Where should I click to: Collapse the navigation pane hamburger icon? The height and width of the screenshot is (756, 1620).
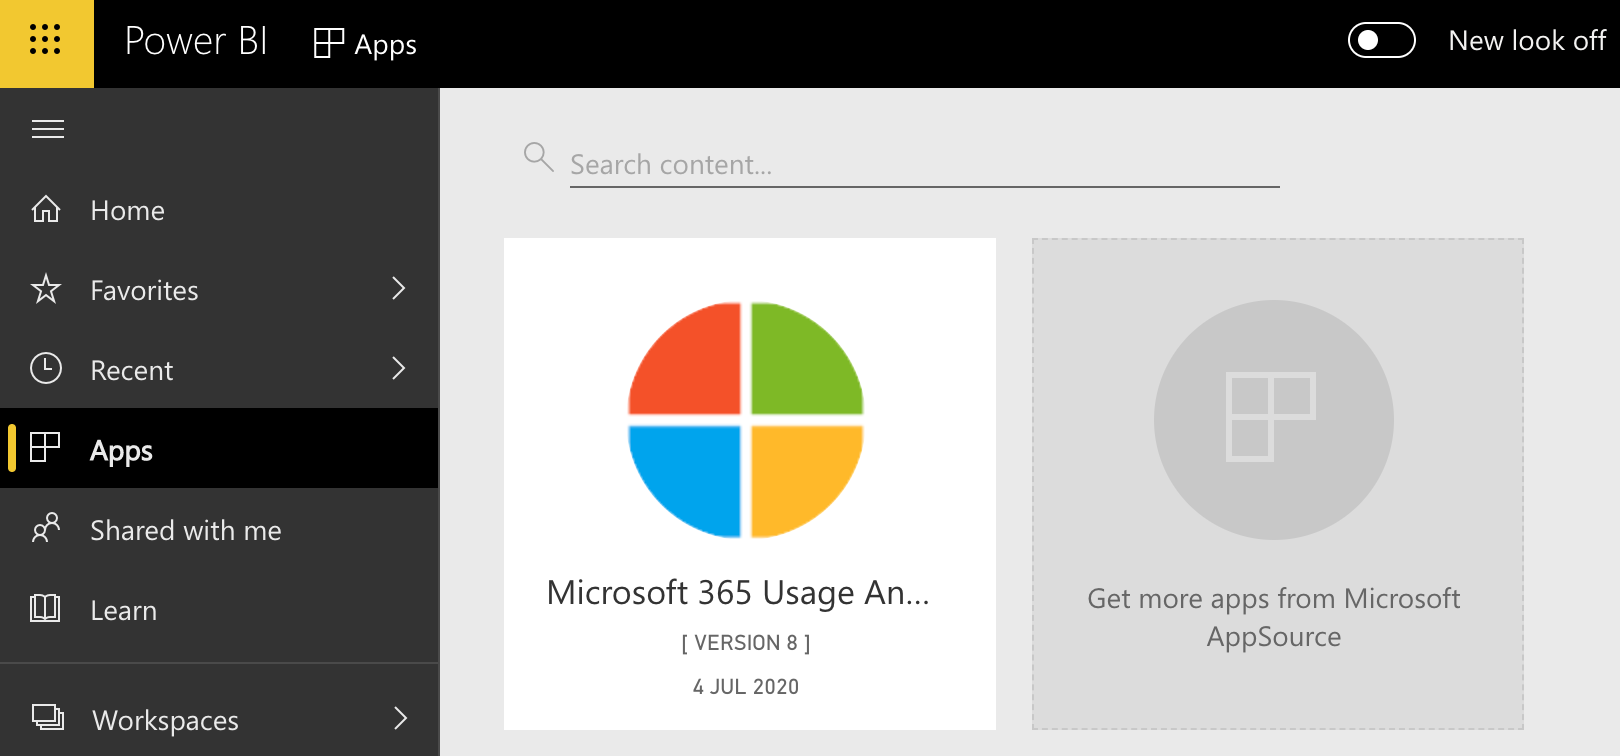(47, 129)
